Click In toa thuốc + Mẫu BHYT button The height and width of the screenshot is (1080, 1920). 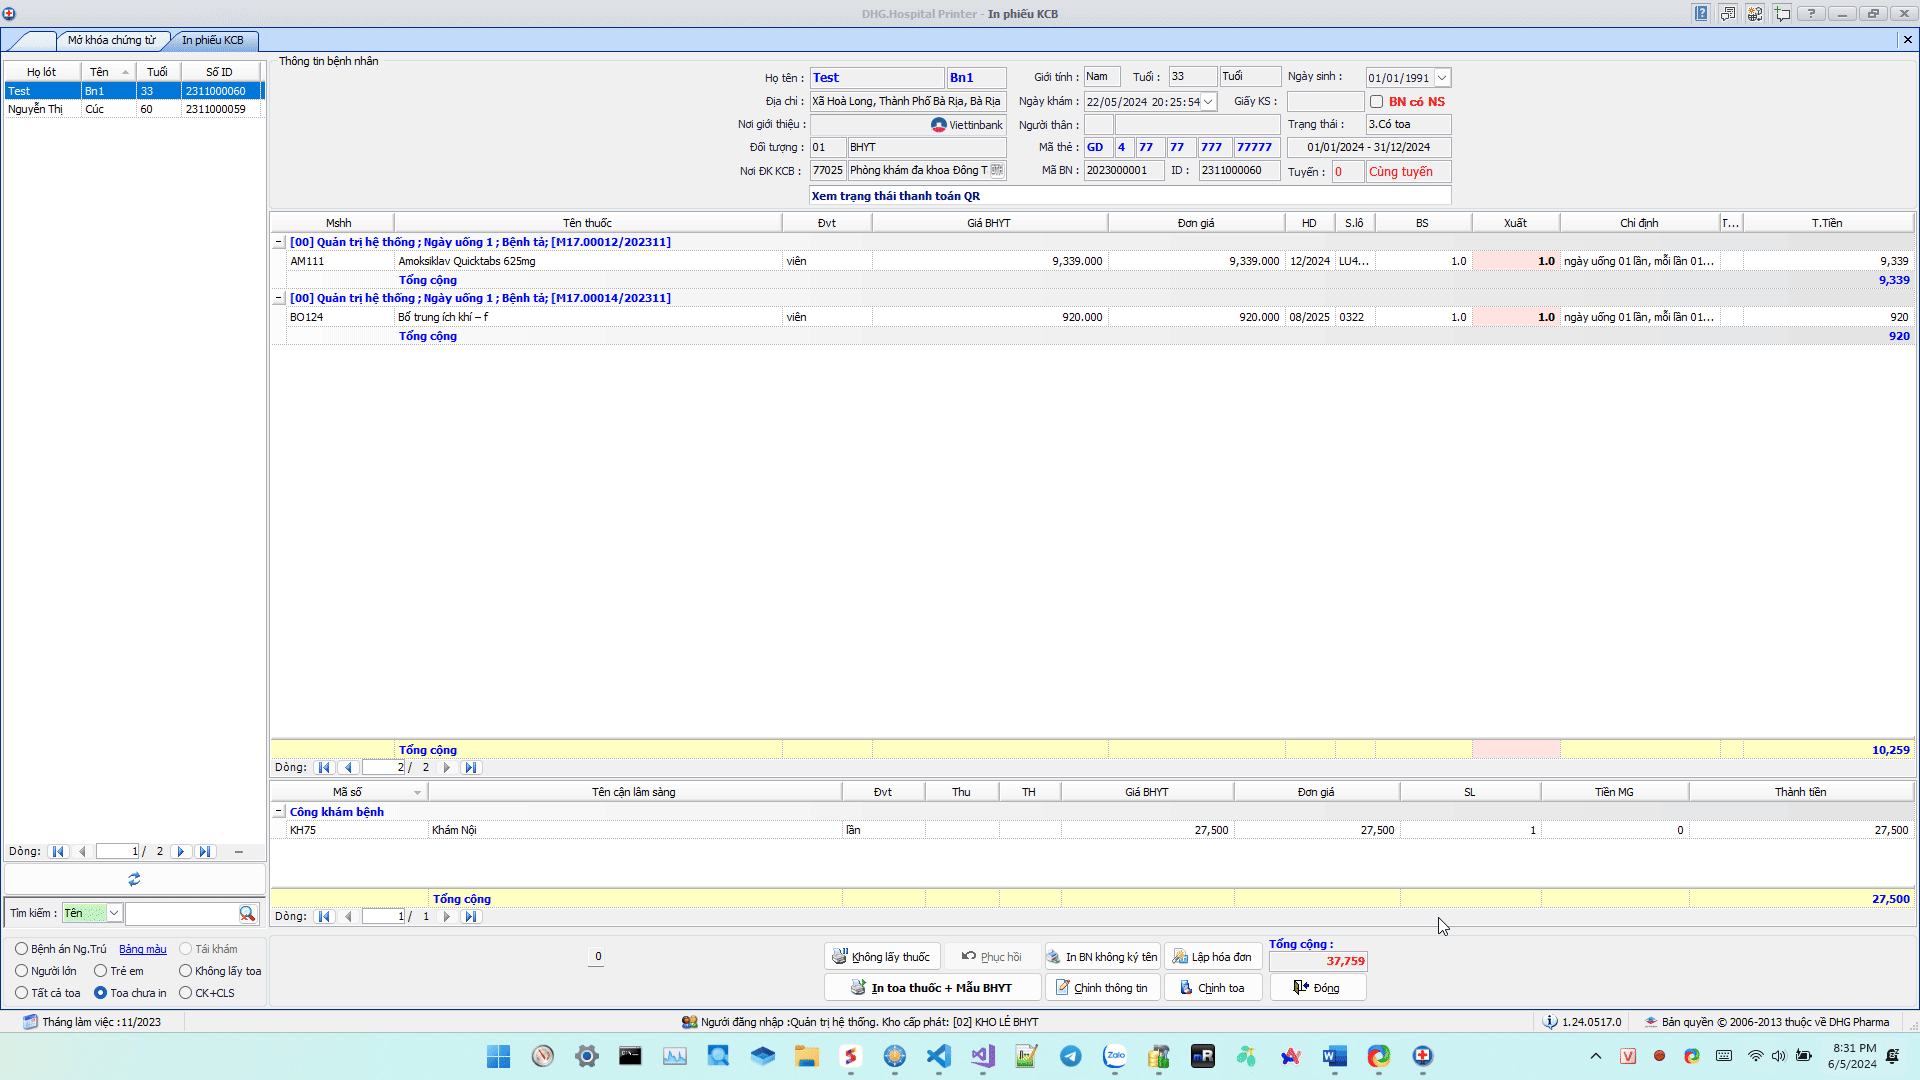click(932, 988)
